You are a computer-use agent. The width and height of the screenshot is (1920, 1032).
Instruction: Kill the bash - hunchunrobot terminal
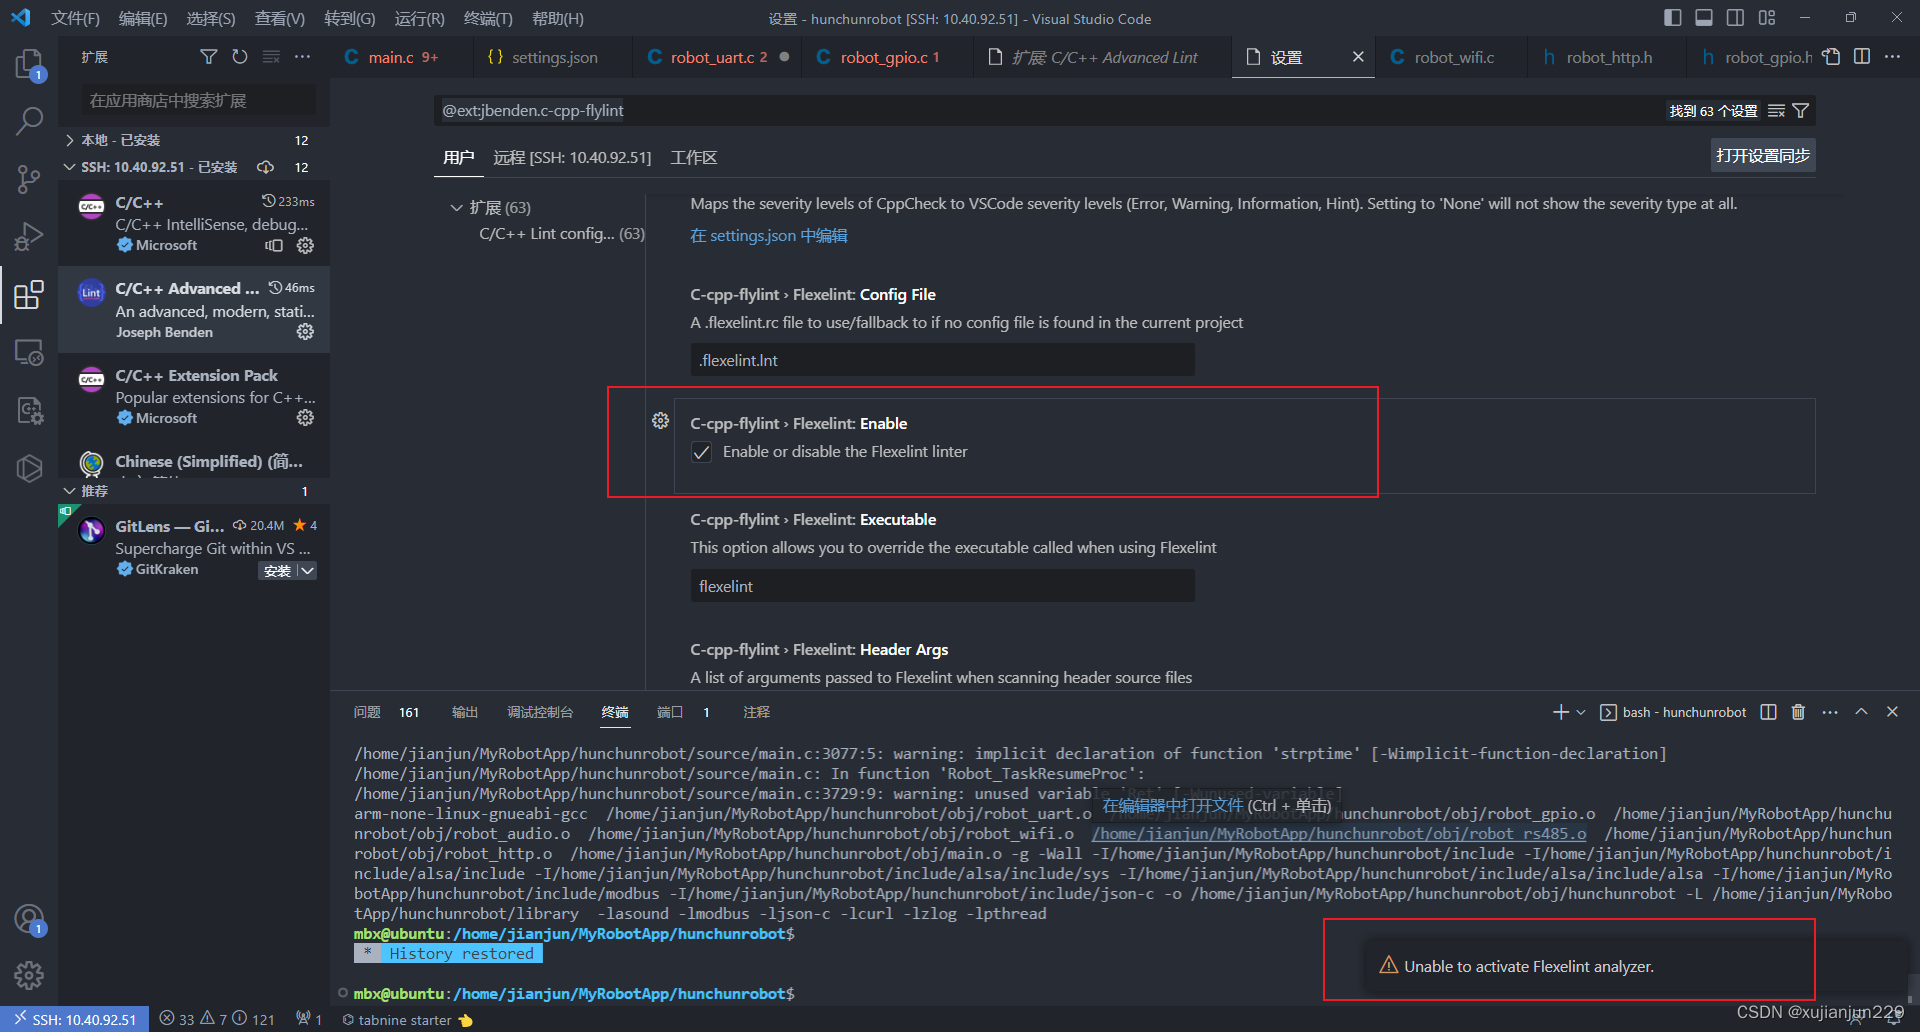point(1798,711)
